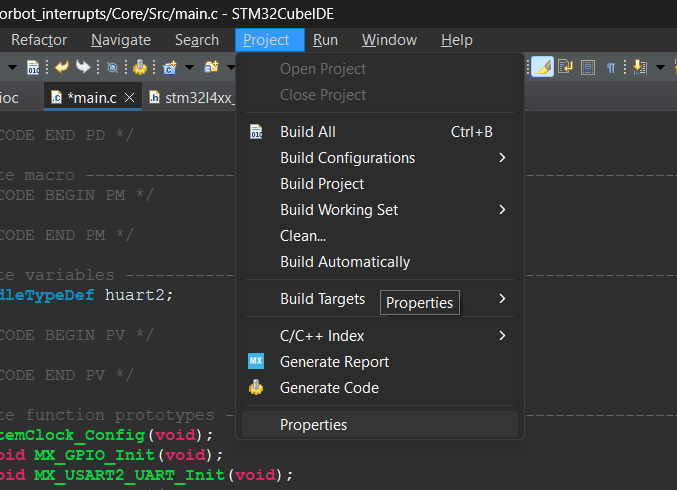Image resolution: width=677 pixels, height=490 pixels.
Task: Expand Build Working Set submenu
Action: tap(380, 210)
